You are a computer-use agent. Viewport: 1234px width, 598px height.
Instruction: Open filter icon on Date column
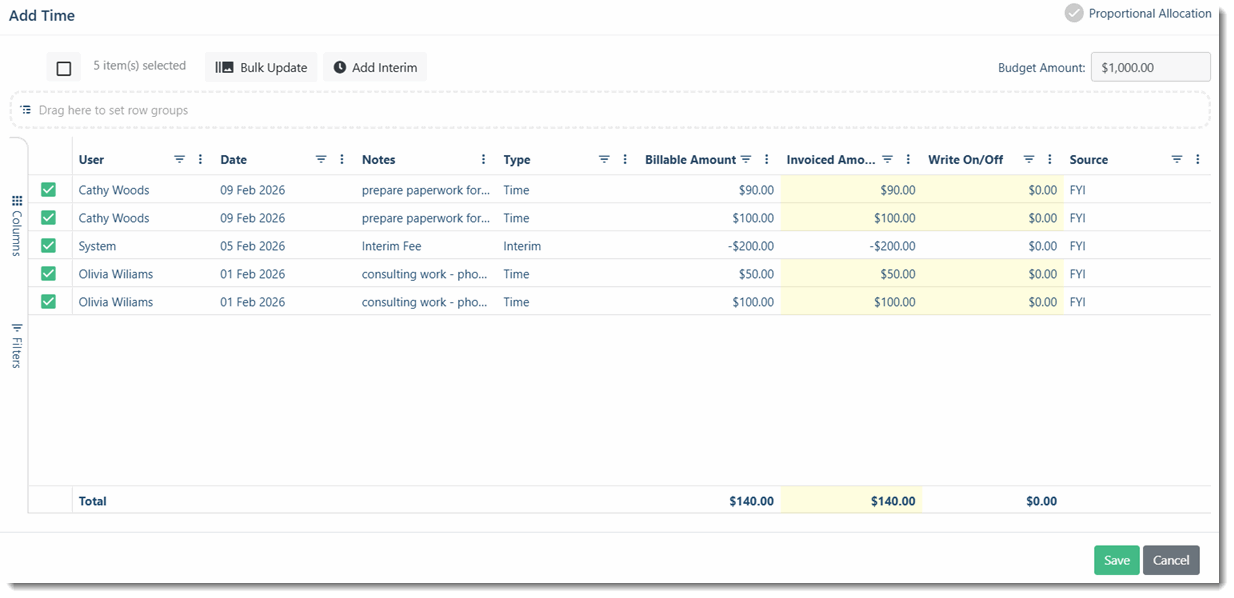(x=322, y=160)
